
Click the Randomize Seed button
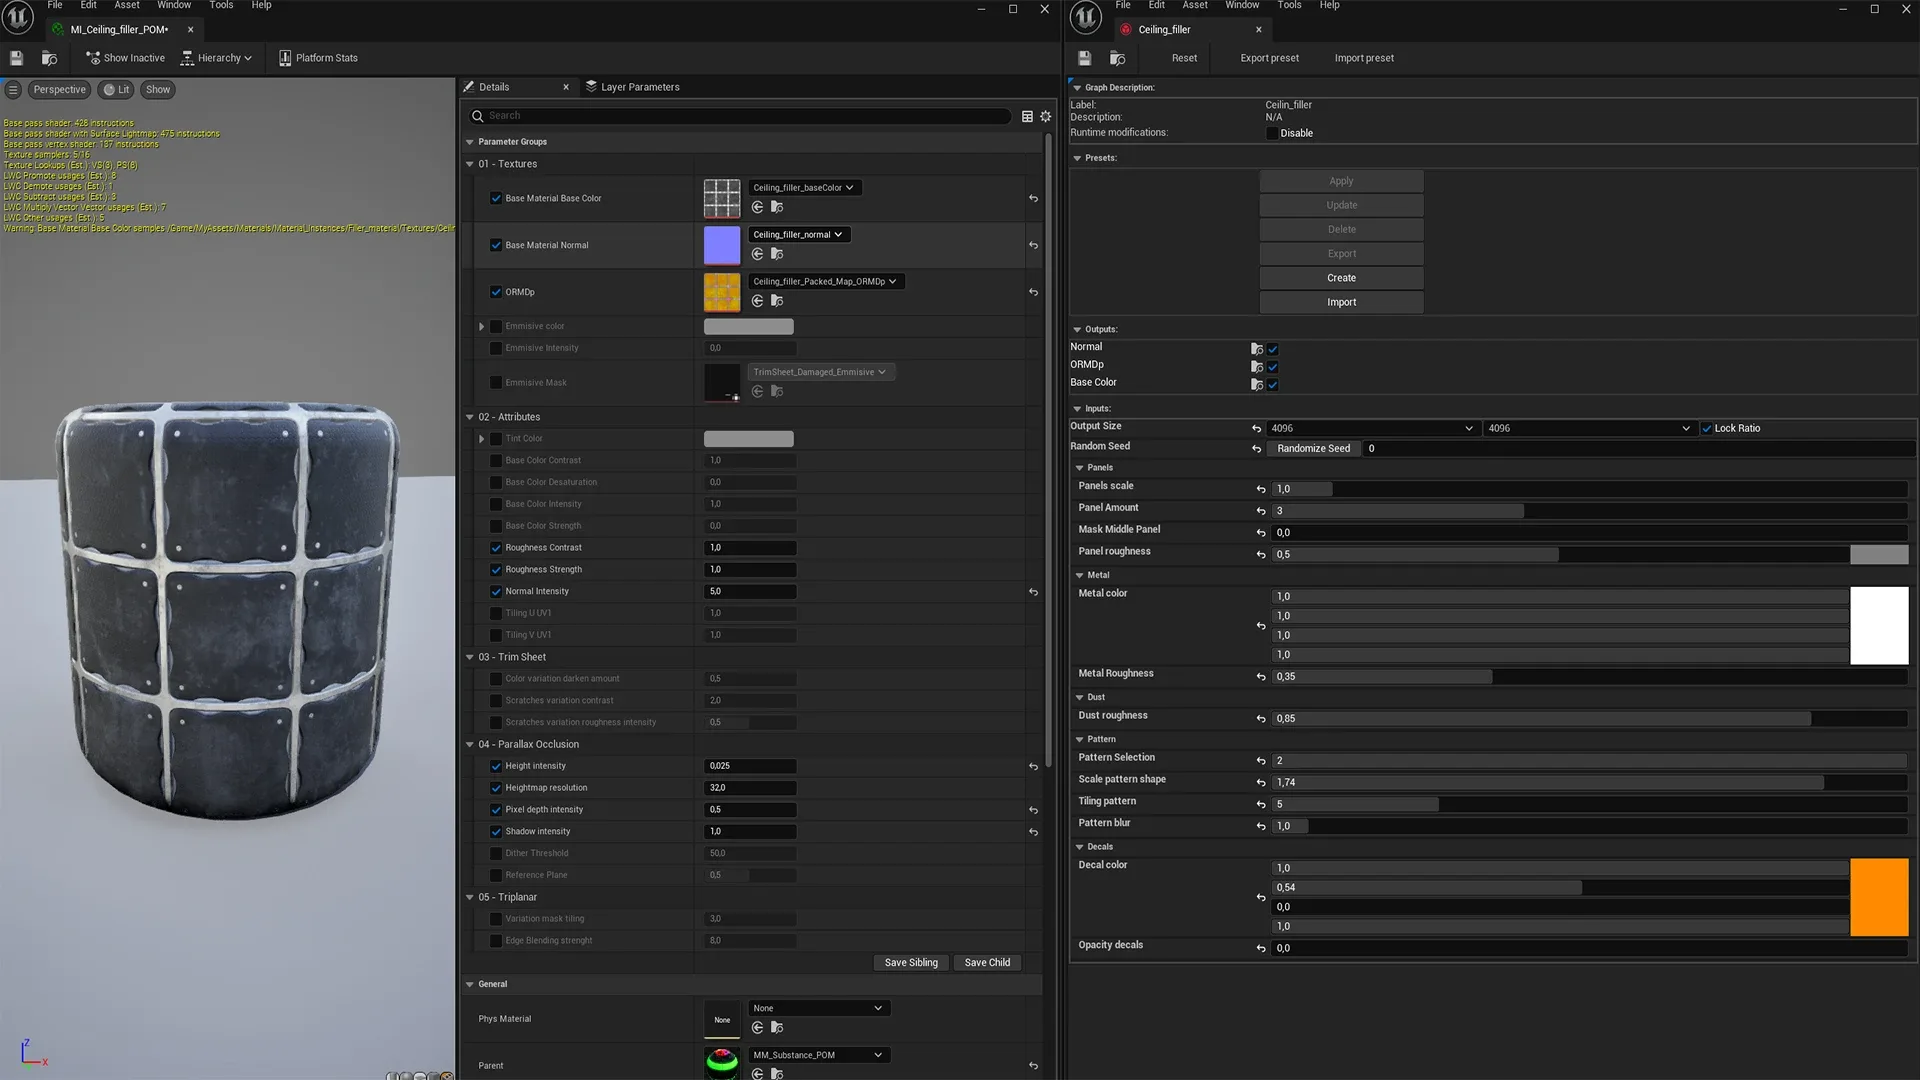tap(1313, 449)
